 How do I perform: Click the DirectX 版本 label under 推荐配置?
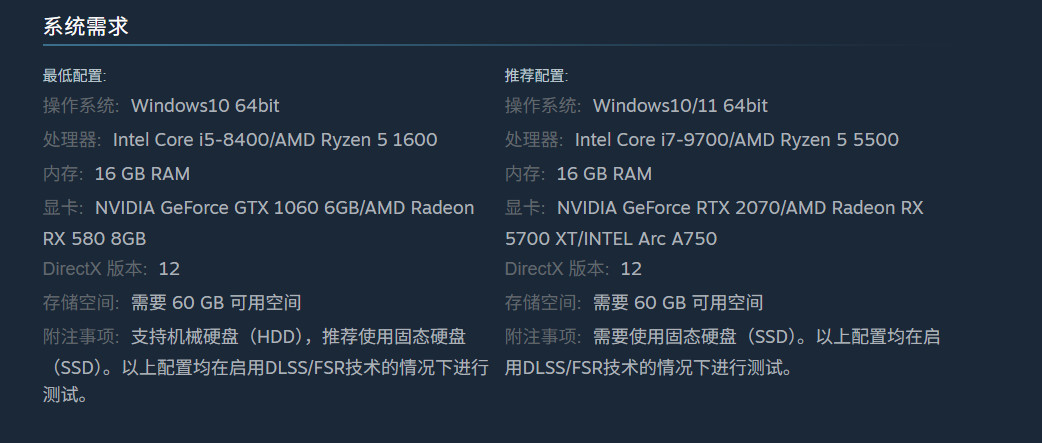tap(557, 269)
